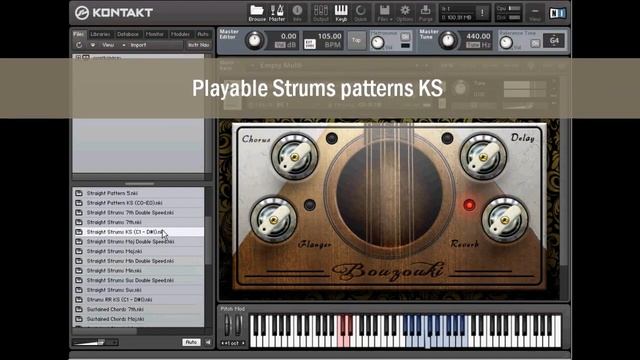Switch to the Database tab
The image size is (640, 360).
click(128, 34)
